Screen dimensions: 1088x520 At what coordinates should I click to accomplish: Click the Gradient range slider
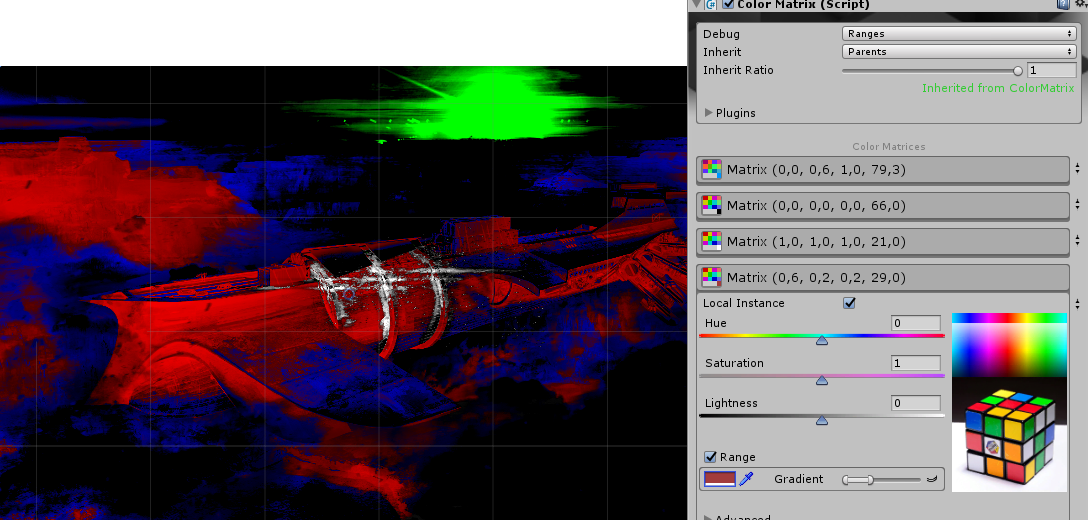(x=881, y=479)
